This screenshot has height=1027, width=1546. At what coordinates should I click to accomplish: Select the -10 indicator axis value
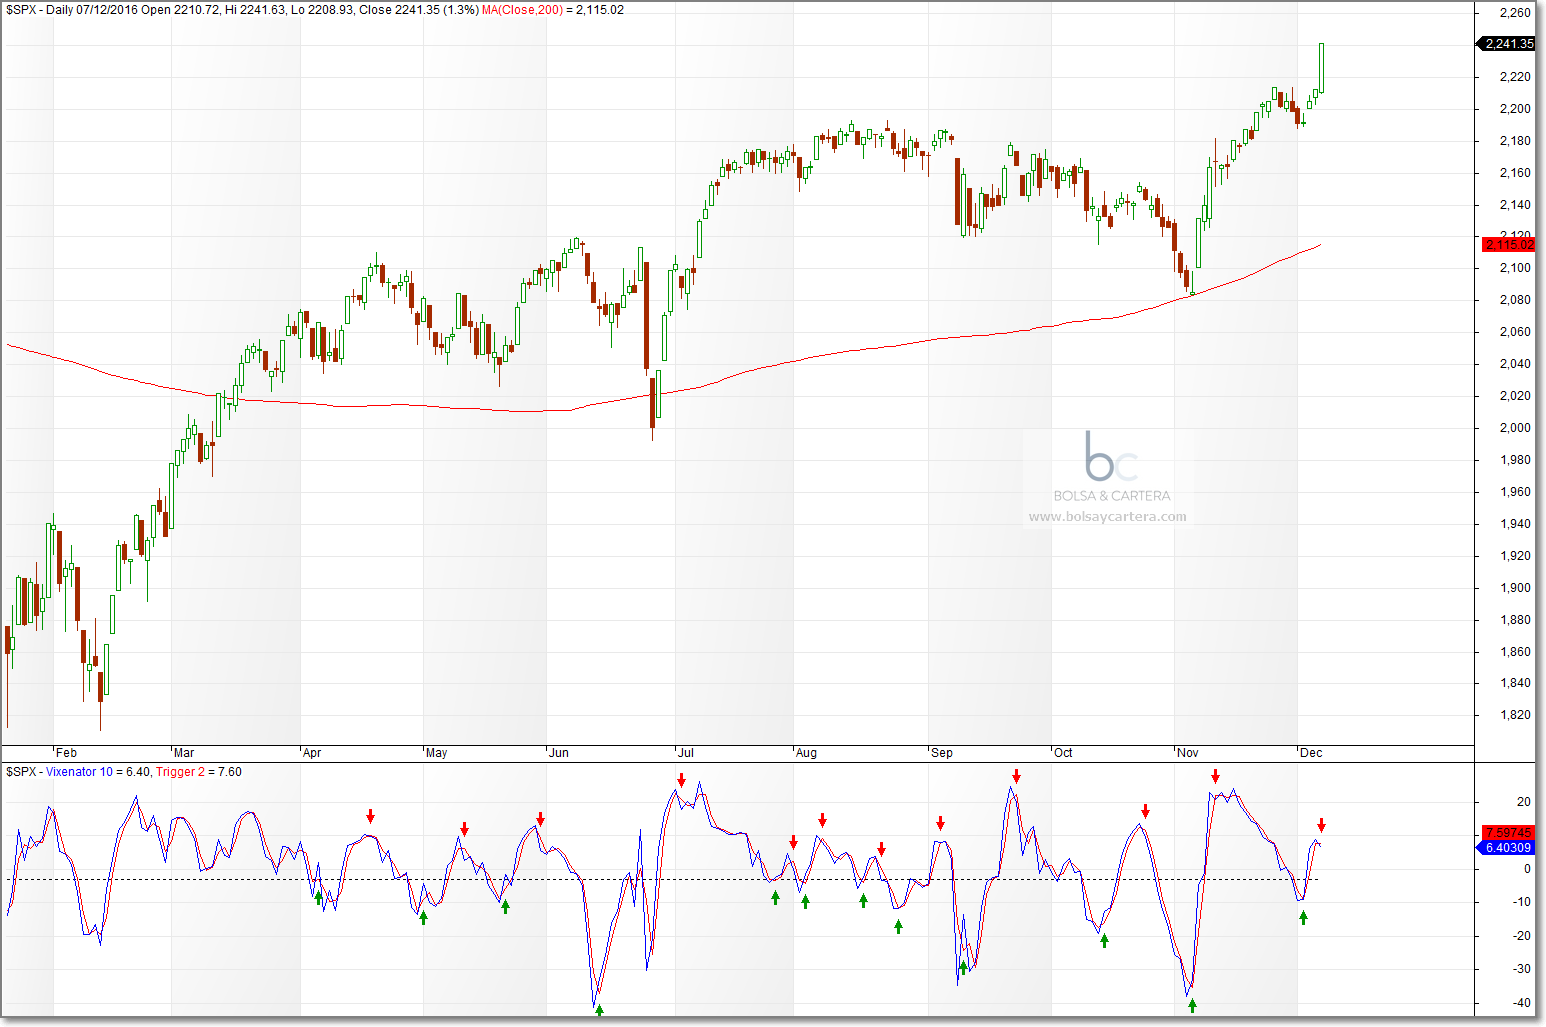1522,902
